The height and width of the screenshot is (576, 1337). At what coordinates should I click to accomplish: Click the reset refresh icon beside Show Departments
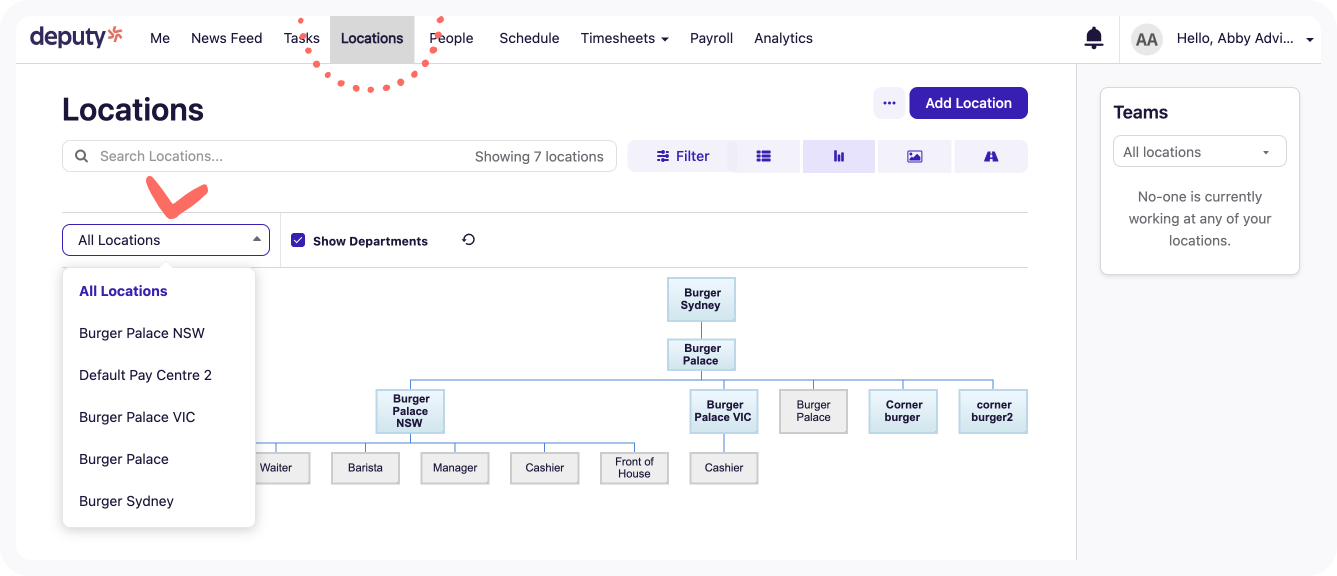tap(468, 240)
